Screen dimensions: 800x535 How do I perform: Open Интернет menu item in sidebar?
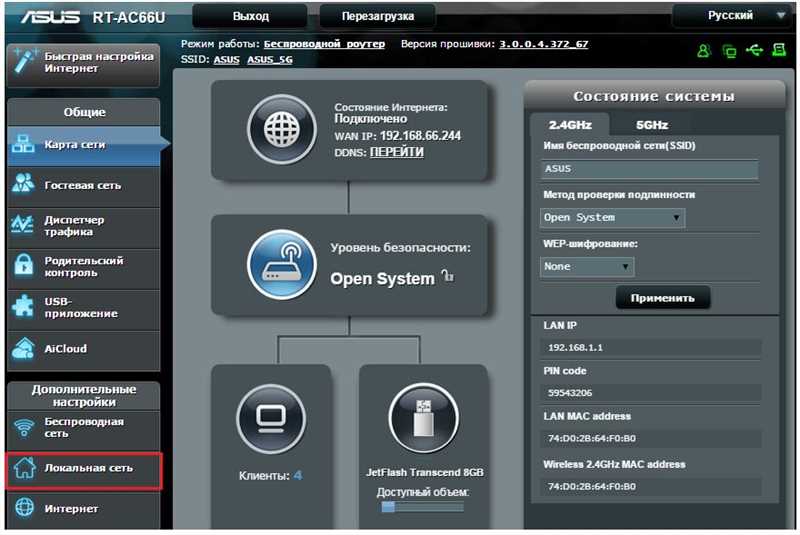84,510
